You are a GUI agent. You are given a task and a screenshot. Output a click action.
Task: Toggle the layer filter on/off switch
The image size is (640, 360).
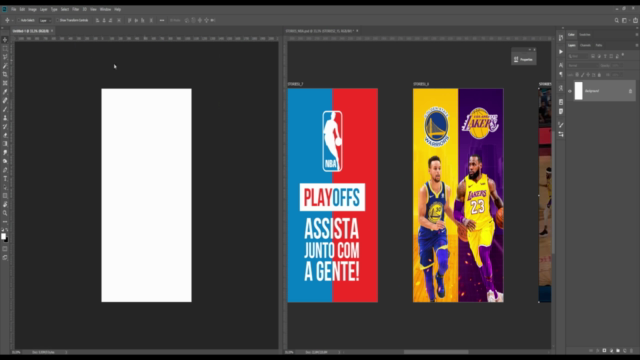[x=623, y=55]
